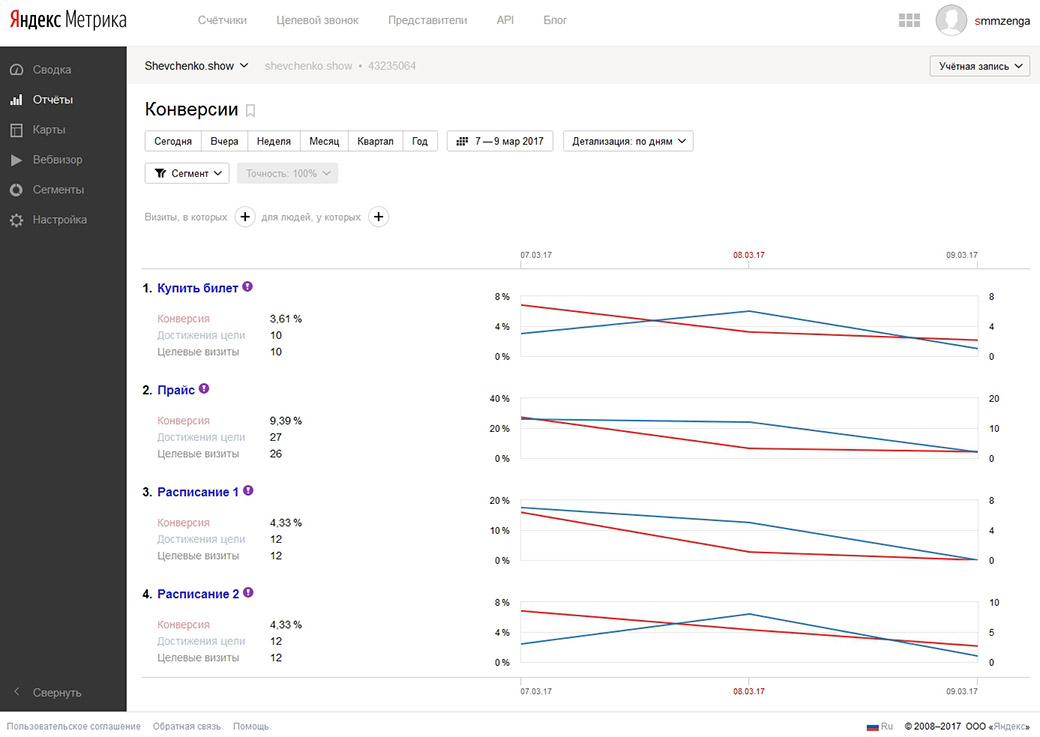Click the info icon next to Прайс
Screen dimensions: 1040x737
coord(204,389)
